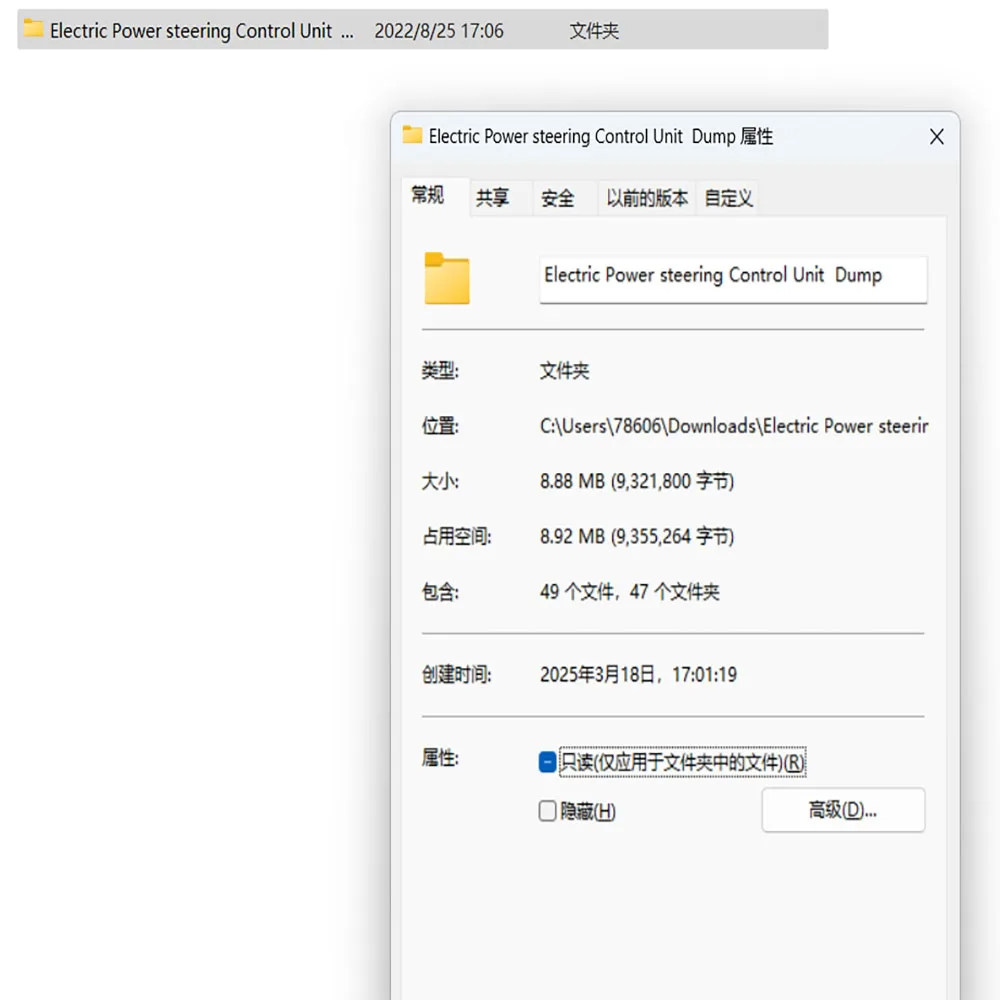Screen dimensions: 1000x1000
Task: Select the 以前的版本 (Previous Versions) tab
Action: [x=645, y=197]
